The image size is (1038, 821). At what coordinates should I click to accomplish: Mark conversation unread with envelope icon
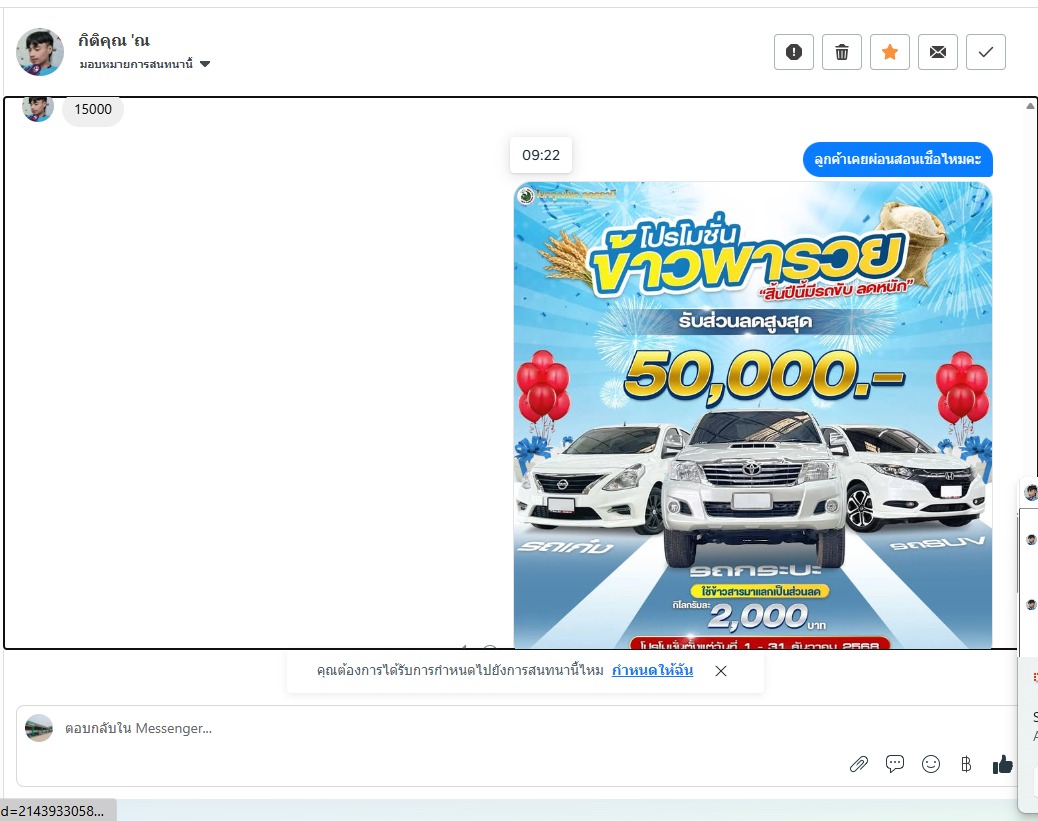(x=937, y=52)
